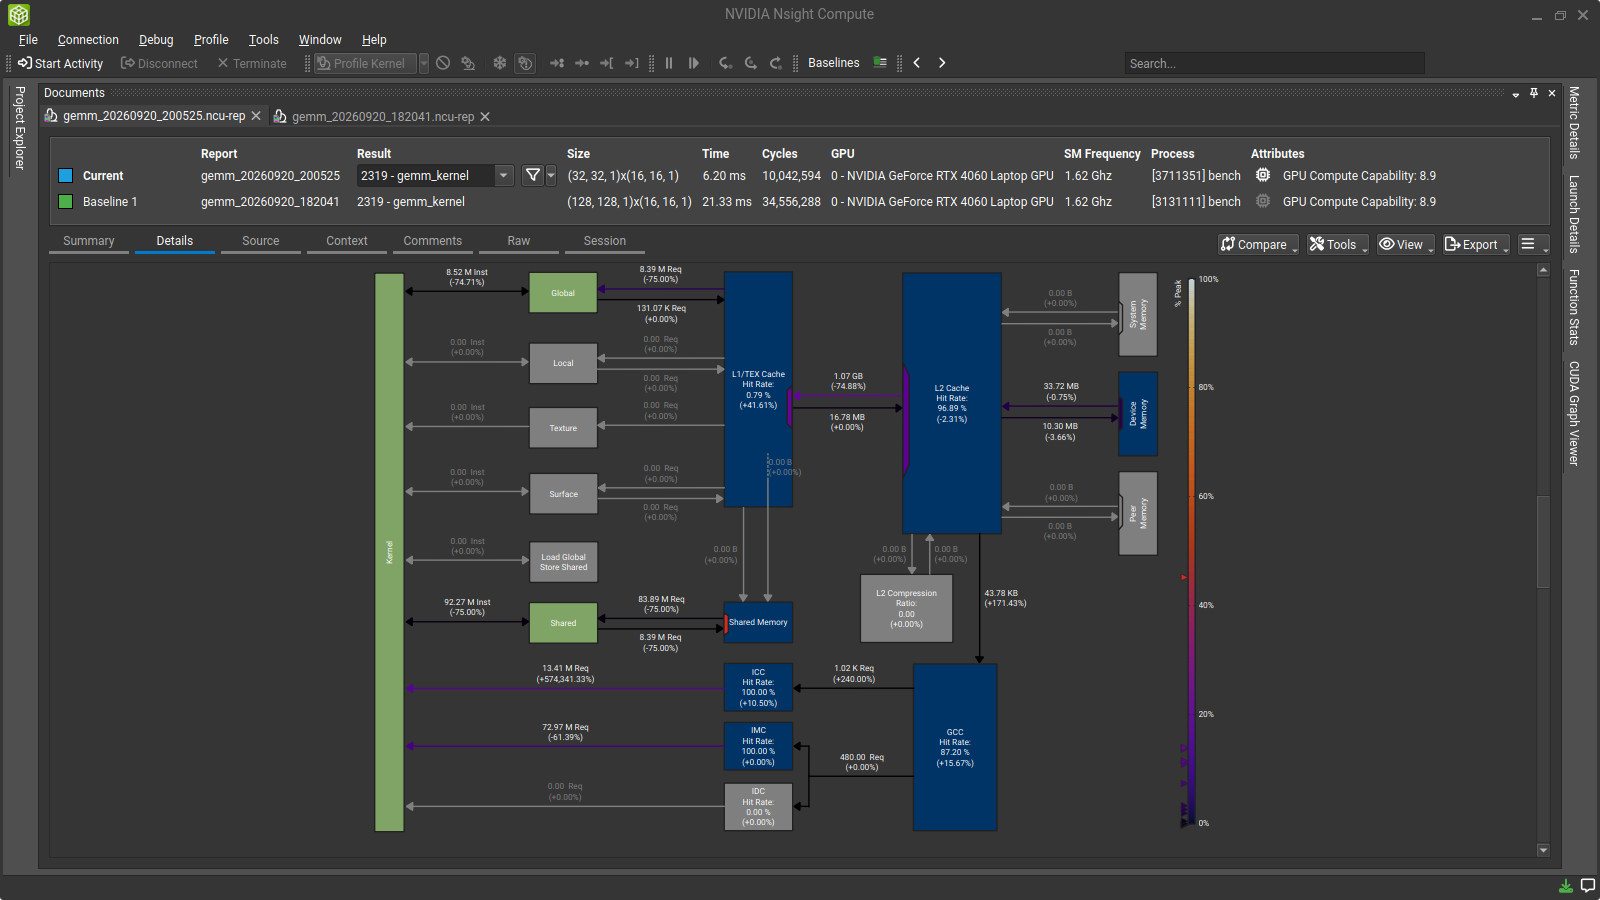Switch to the Session tab
Image resolution: width=1600 pixels, height=900 pixels.
pos(605,241)
